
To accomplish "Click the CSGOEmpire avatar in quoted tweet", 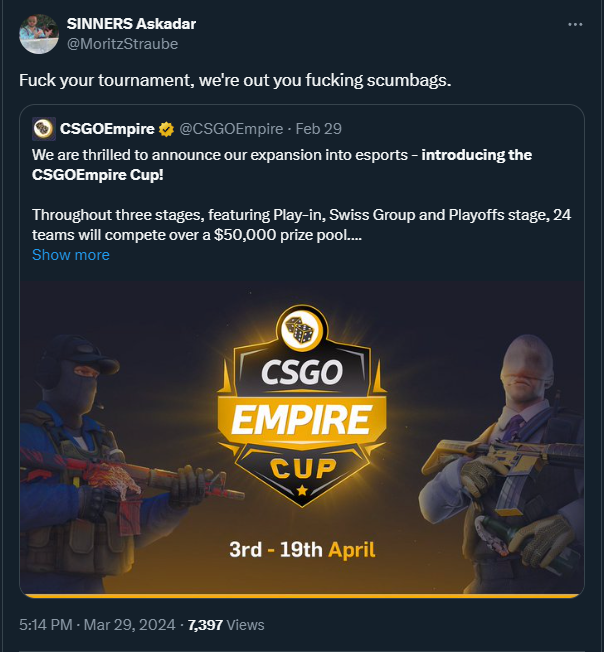I will coord(43,128).
